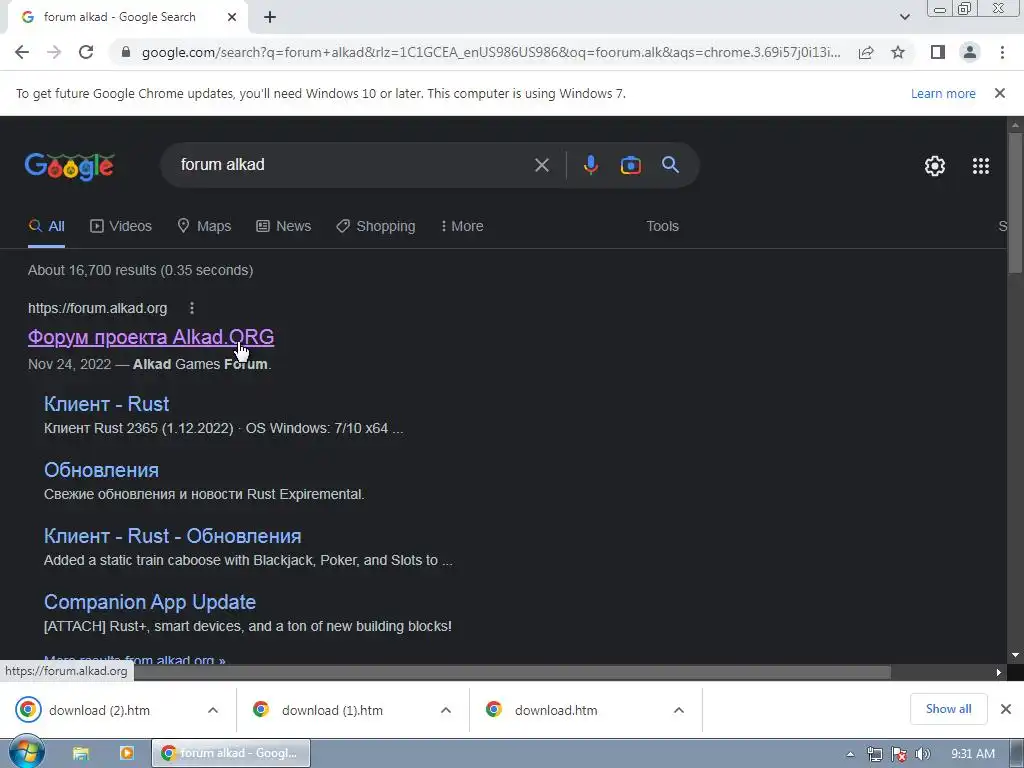Expand options for download.htm
Image resolution: width=1024 pixels, height=768 pixels.
click(x=679, y=710)
